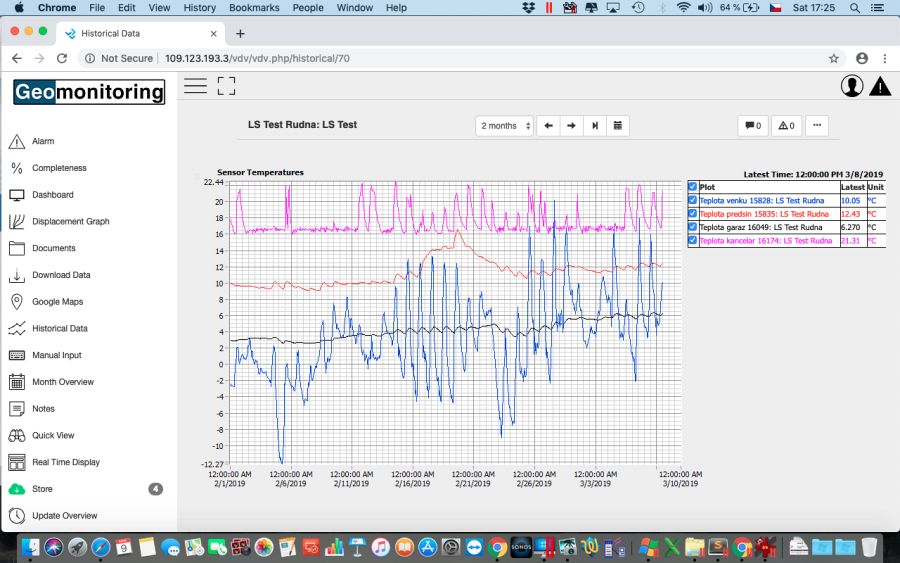Open Update Overview in the sidebar

pos(64,516)
